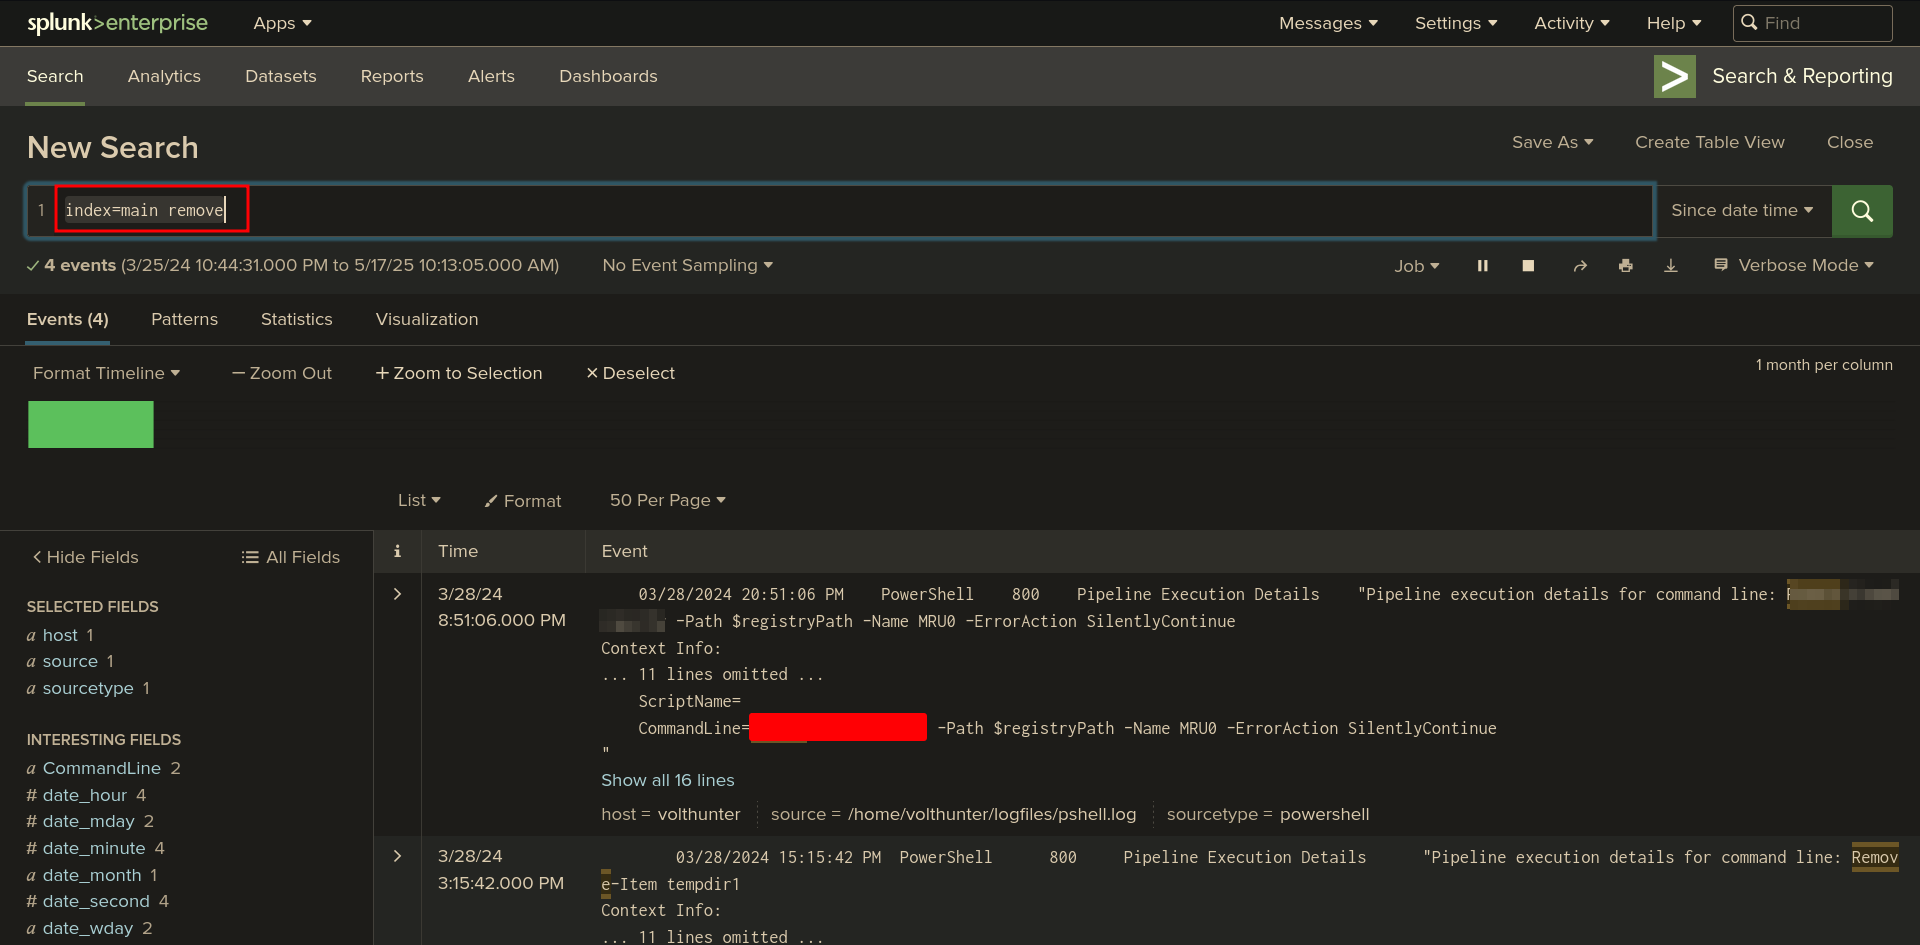
Task: Open the Apps dropdown menu
Action: click(x=283, y=23)
